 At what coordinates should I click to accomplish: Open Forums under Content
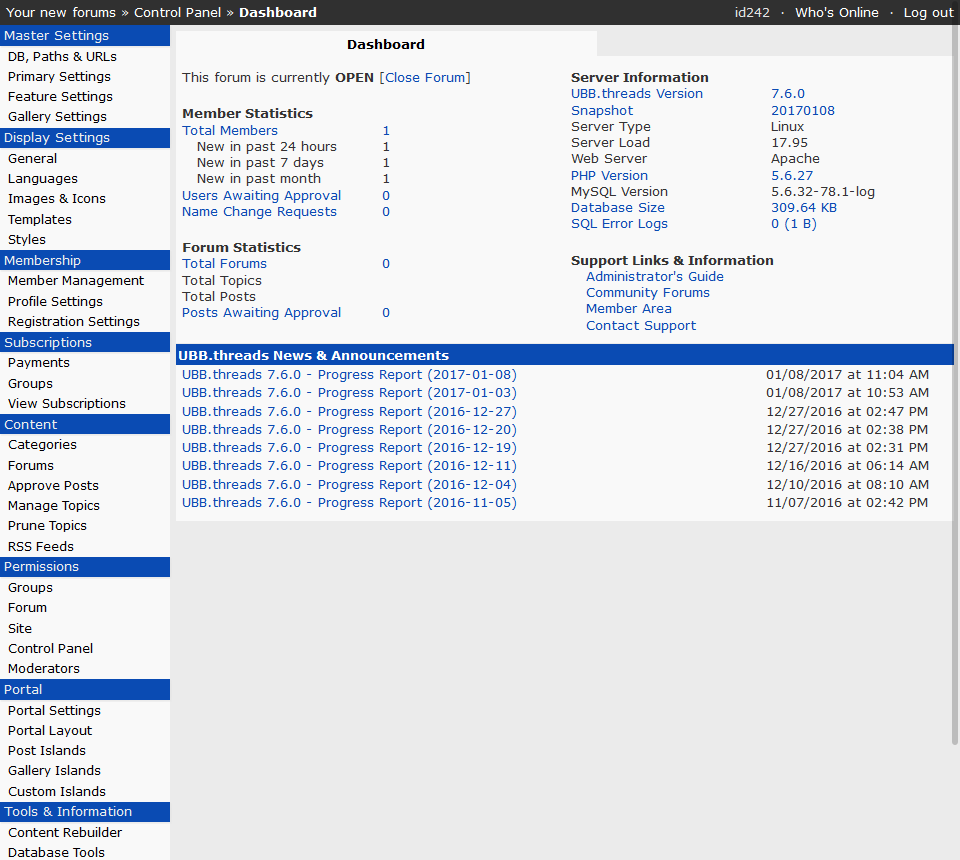(x=31, y=465)
